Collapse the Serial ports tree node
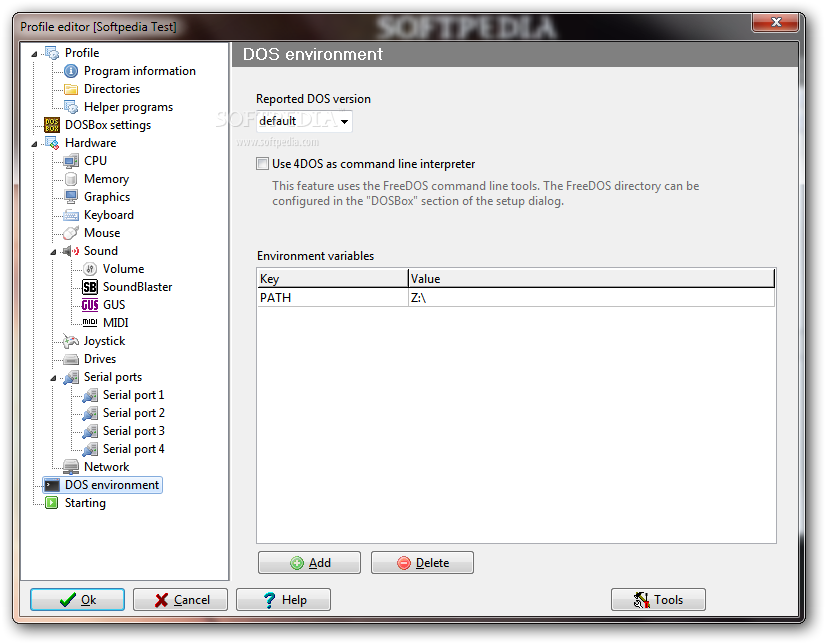 (53, 378)
